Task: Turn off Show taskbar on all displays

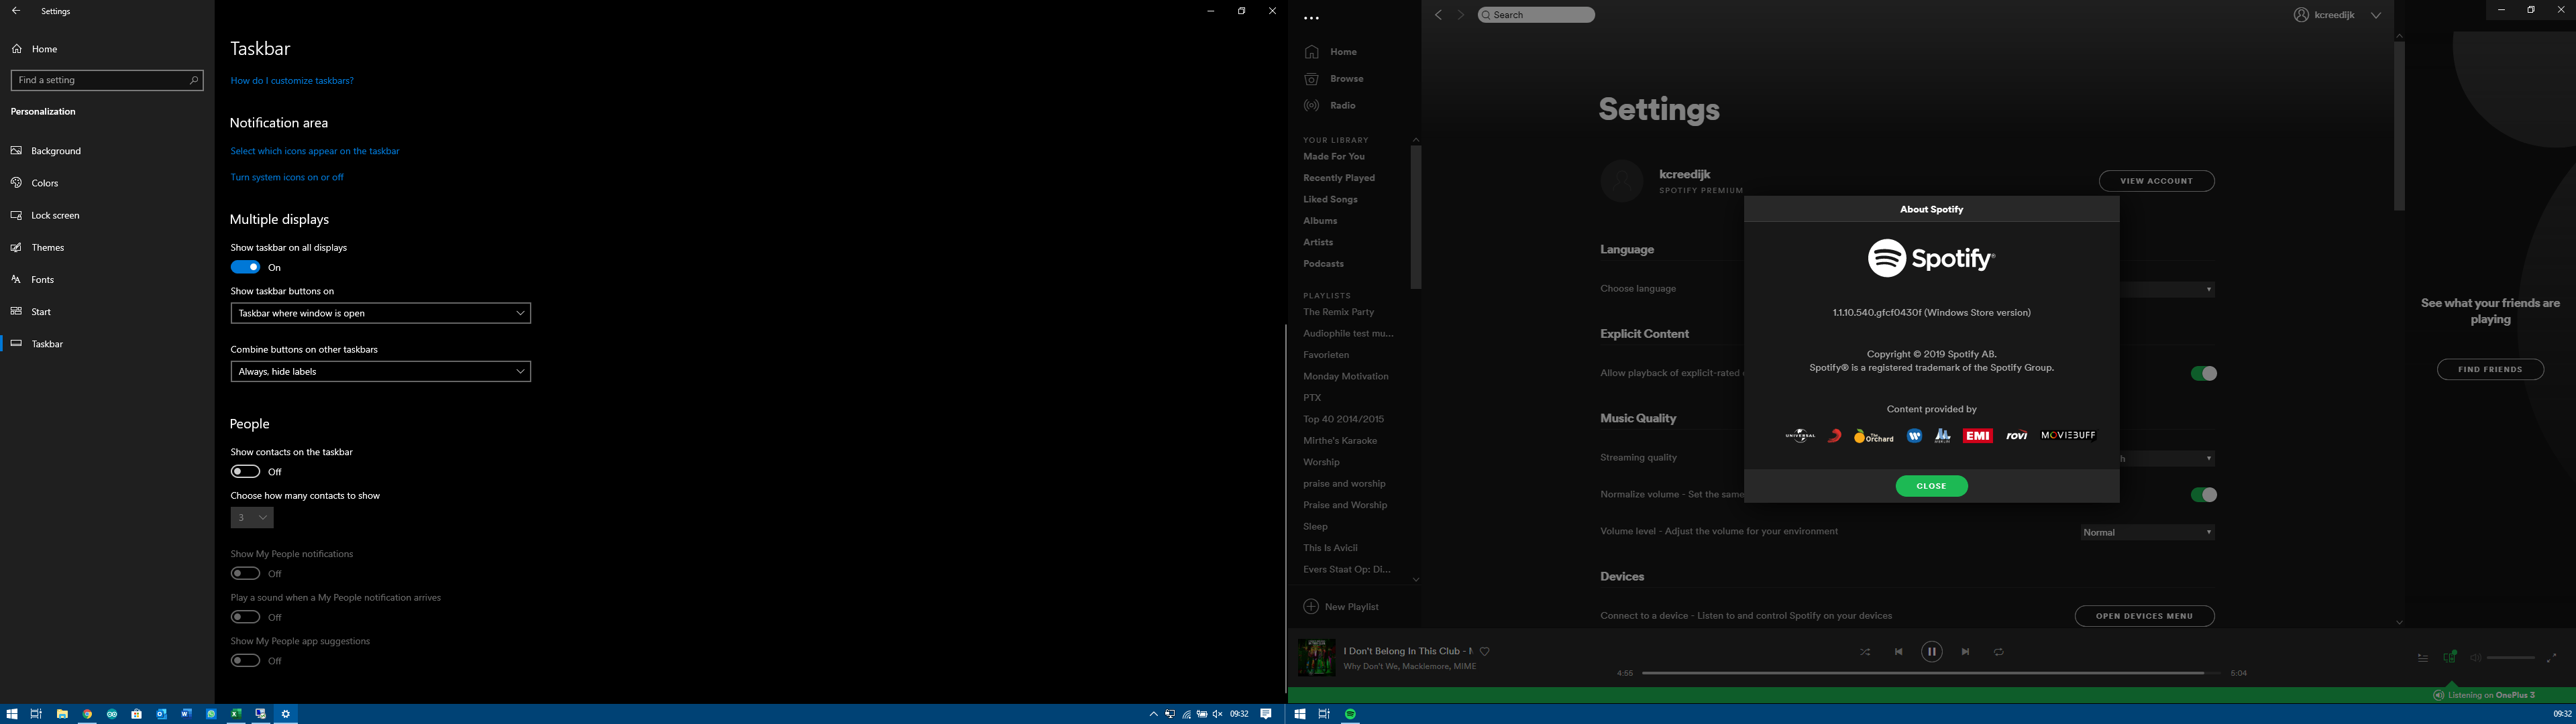Action: [x=245, y=267]
